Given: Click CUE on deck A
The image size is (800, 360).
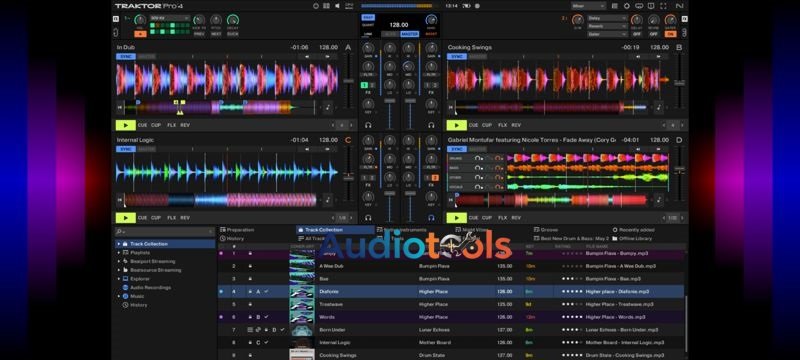Looking at the screenshot, I should [x=142, y=125].
